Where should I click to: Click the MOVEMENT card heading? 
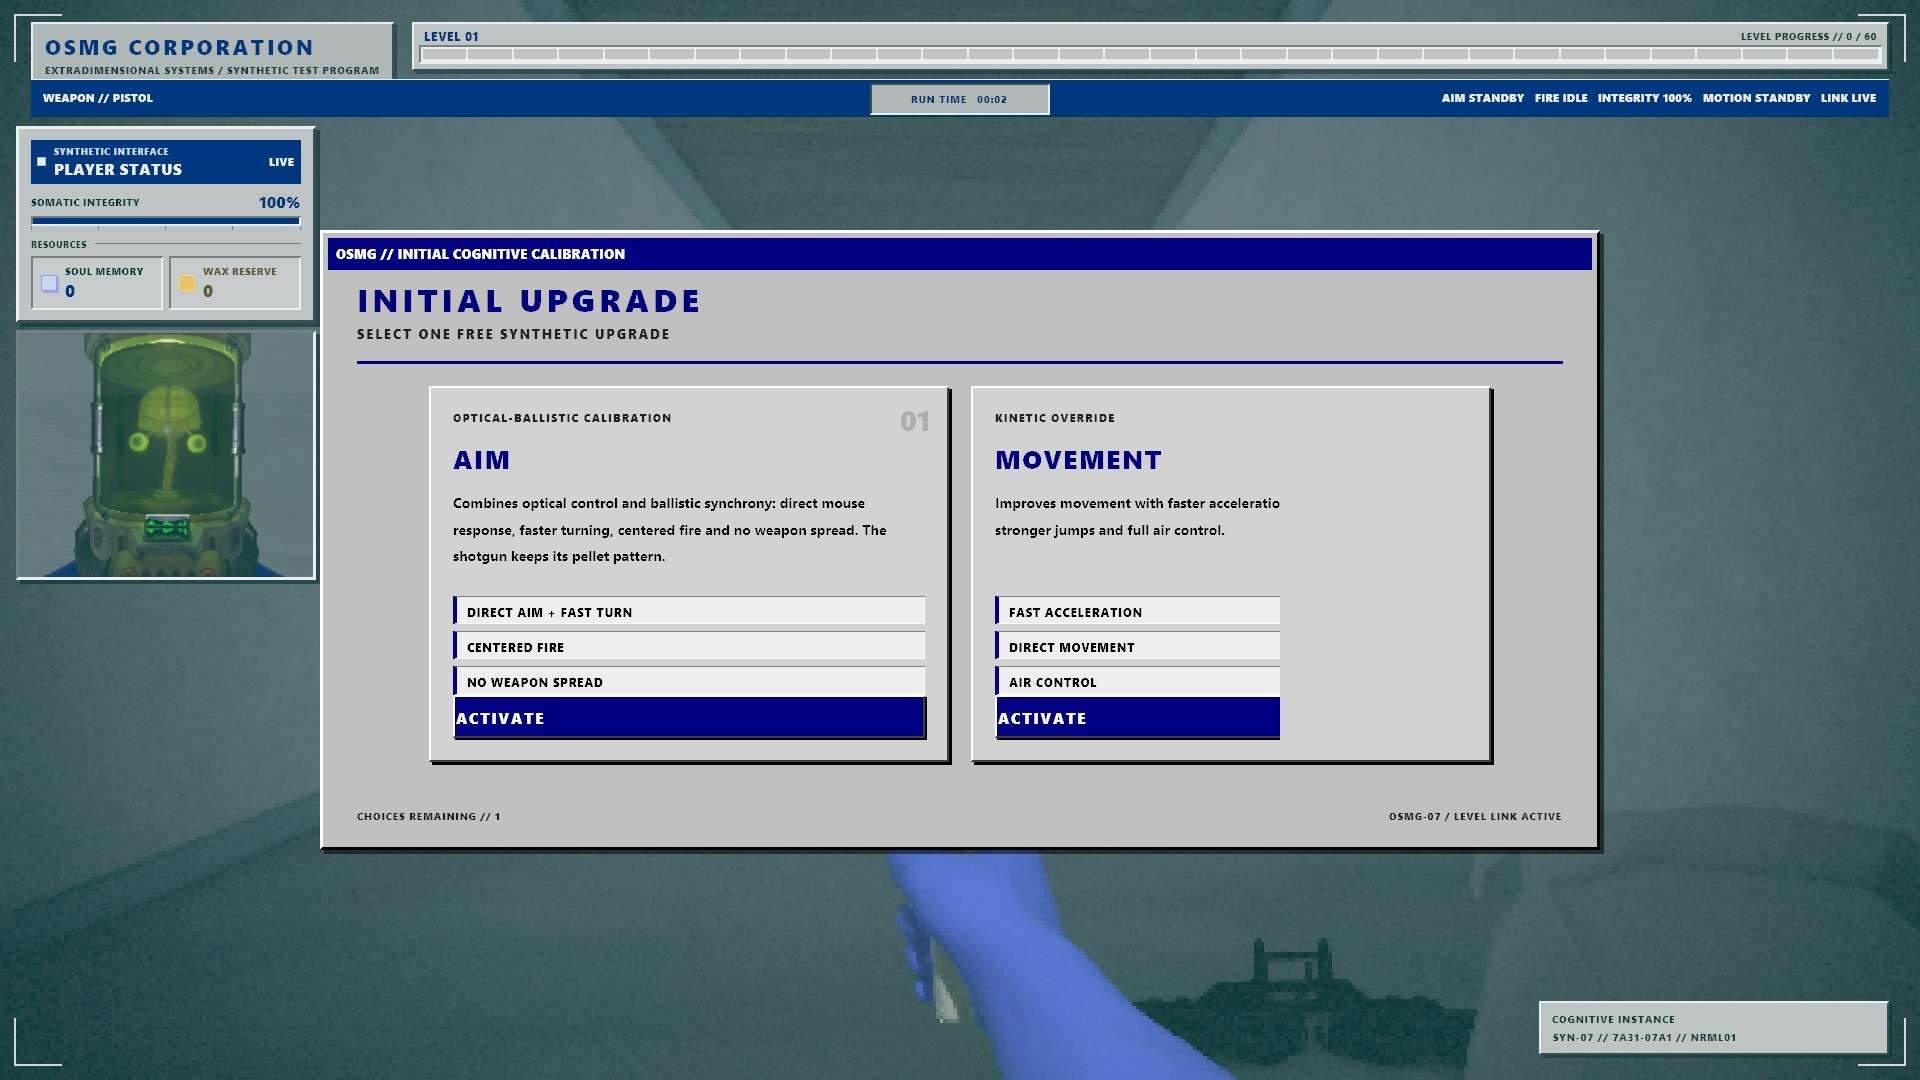point(1078,460)
